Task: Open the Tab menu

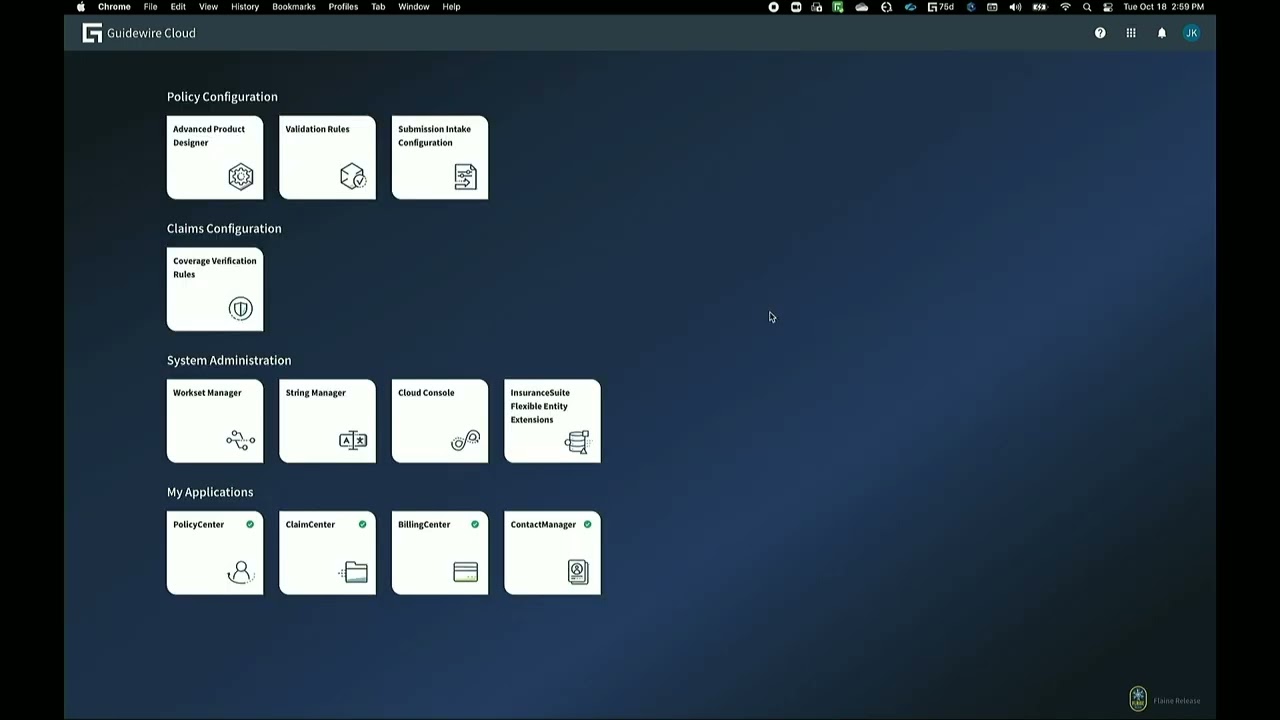Action: coord(378,7)
